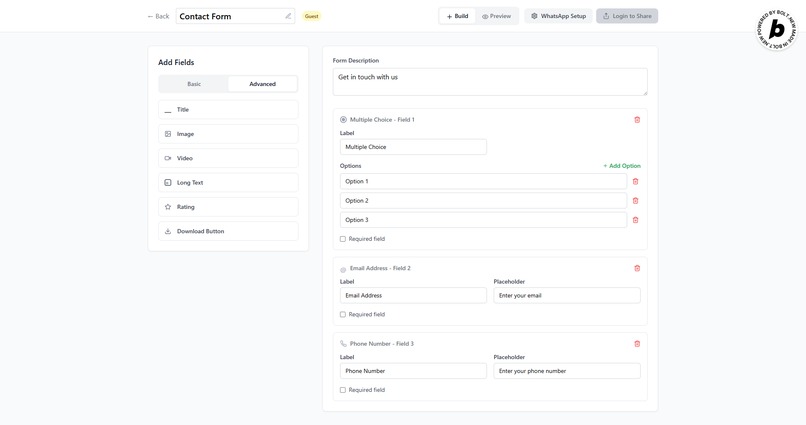Delete the Phone Number field with trash icon
The image size is (806, 425).
click(x=637, y=344)
